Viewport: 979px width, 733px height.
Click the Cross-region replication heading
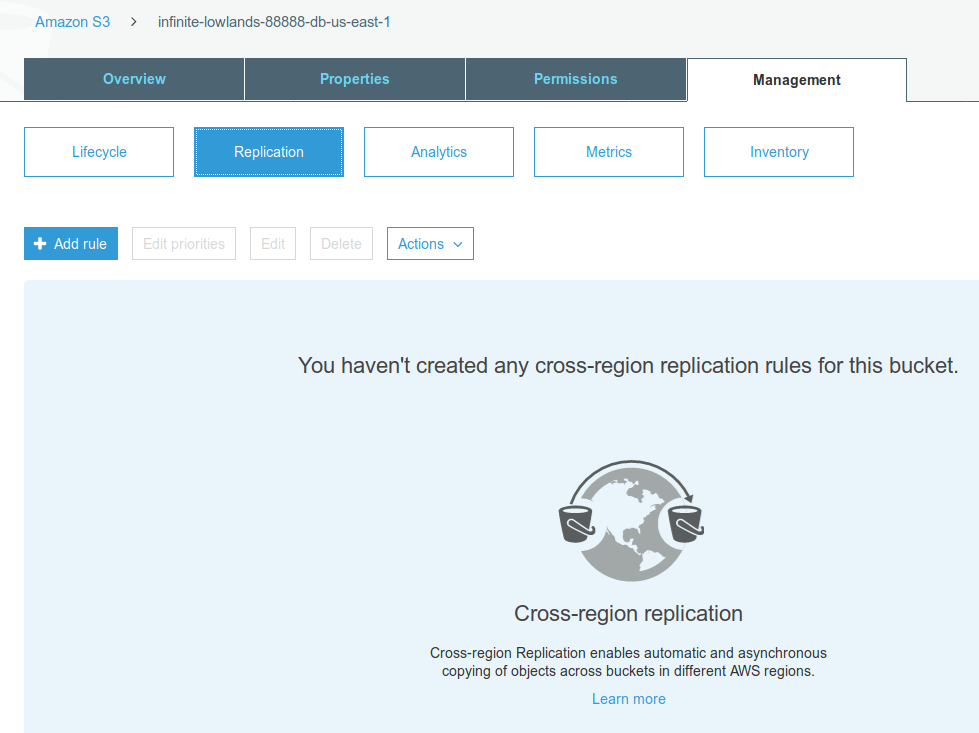(629, 613)
